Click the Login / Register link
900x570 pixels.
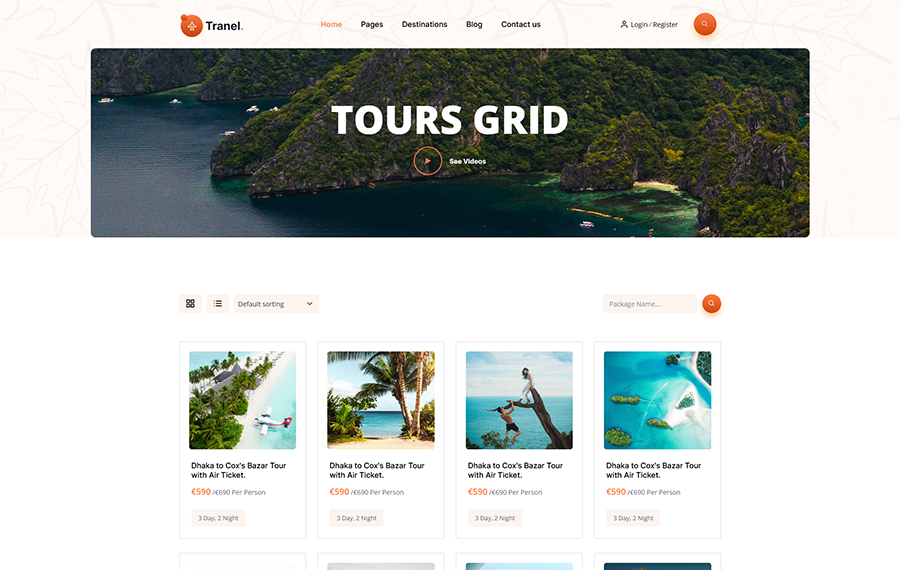point(654,25)
